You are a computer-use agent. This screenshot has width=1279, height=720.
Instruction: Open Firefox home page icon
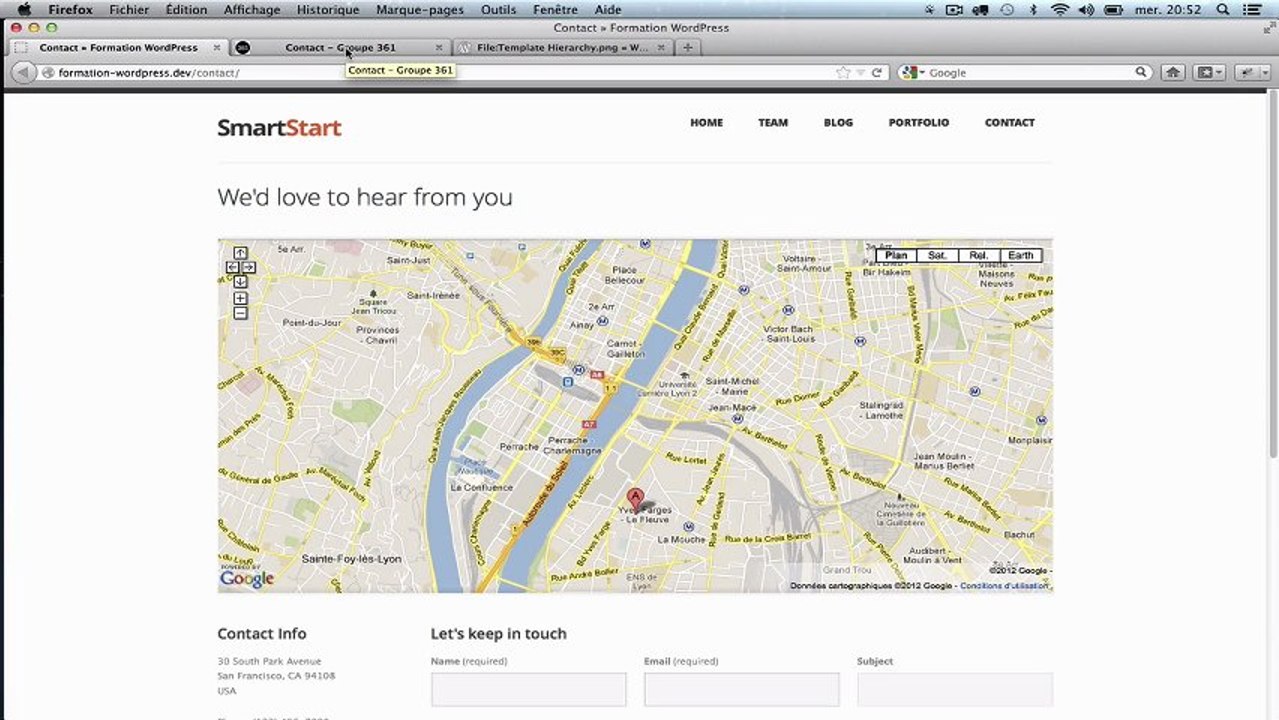click(x=1173, y=72)
